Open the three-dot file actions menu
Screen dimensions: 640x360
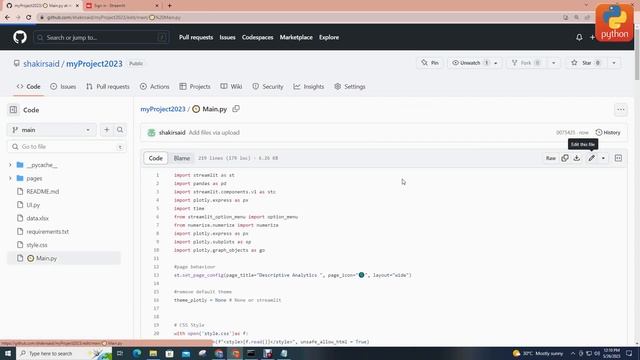[621, 109]
